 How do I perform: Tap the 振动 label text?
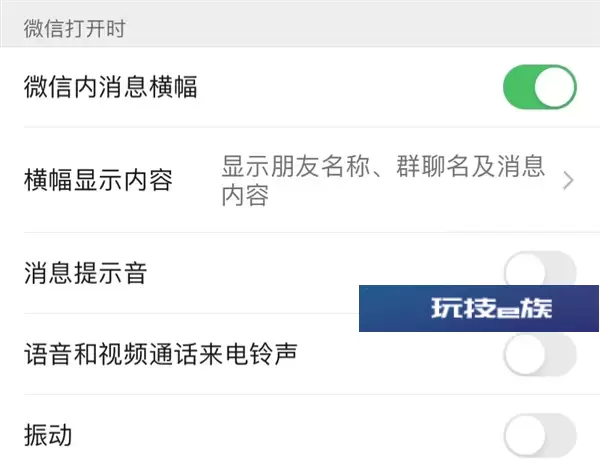48,435
